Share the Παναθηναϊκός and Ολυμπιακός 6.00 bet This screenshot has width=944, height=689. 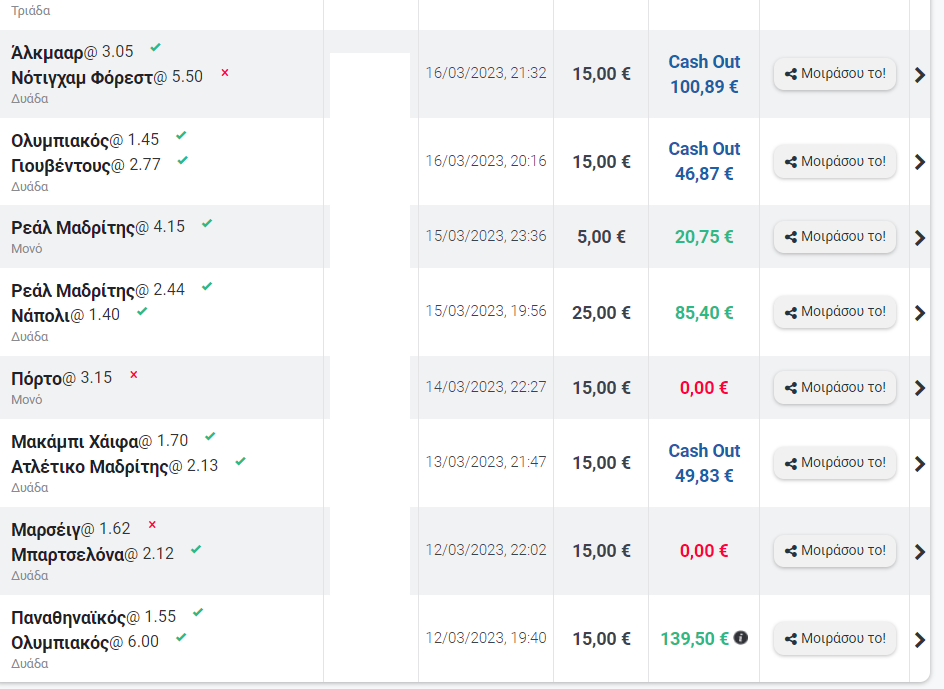(x=834, y=639)
